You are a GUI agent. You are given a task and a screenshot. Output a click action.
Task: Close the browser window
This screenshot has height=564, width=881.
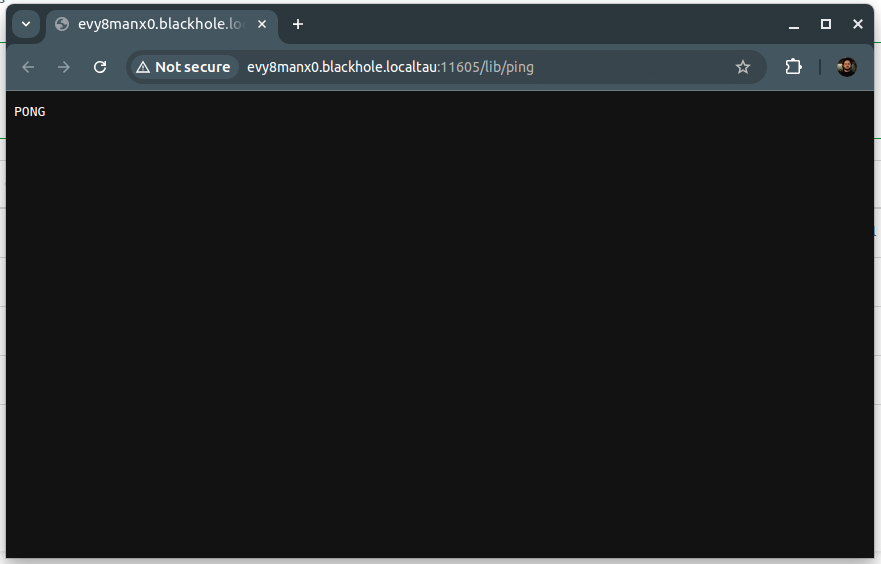[x=858, y=24]
